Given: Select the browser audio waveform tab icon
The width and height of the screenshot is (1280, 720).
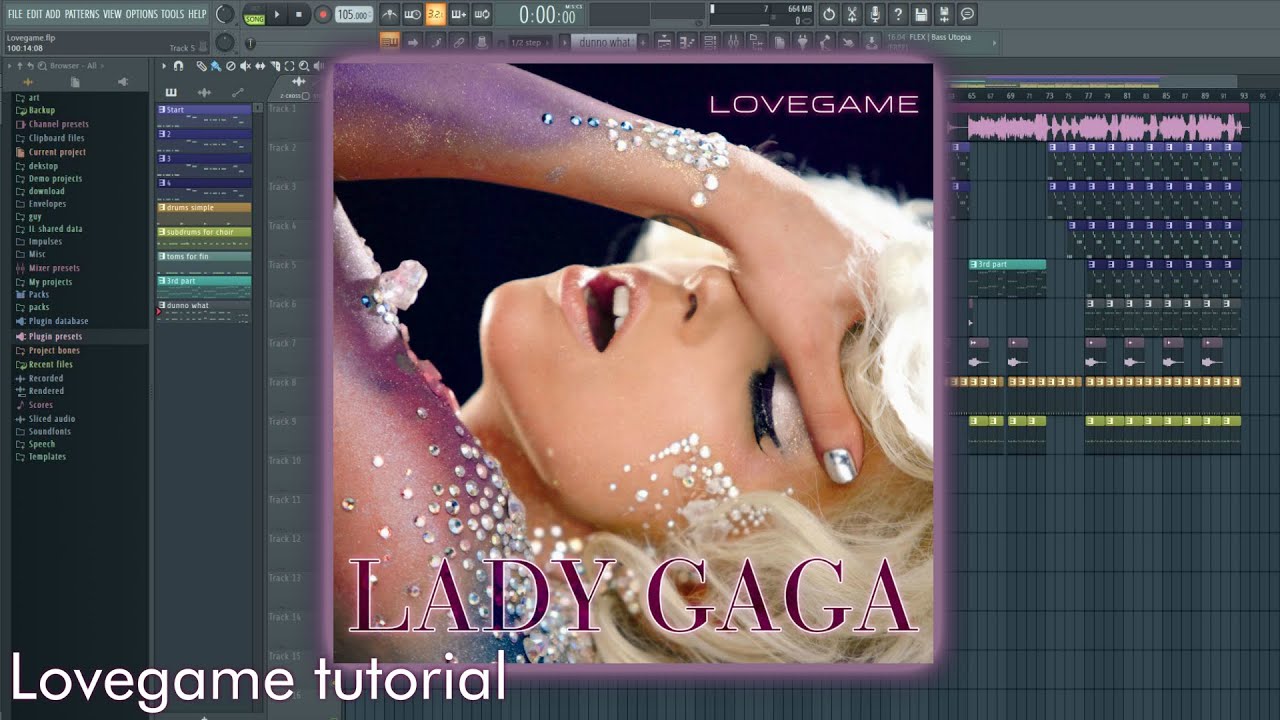Looking at the screenshot, I should coord(28,82).
